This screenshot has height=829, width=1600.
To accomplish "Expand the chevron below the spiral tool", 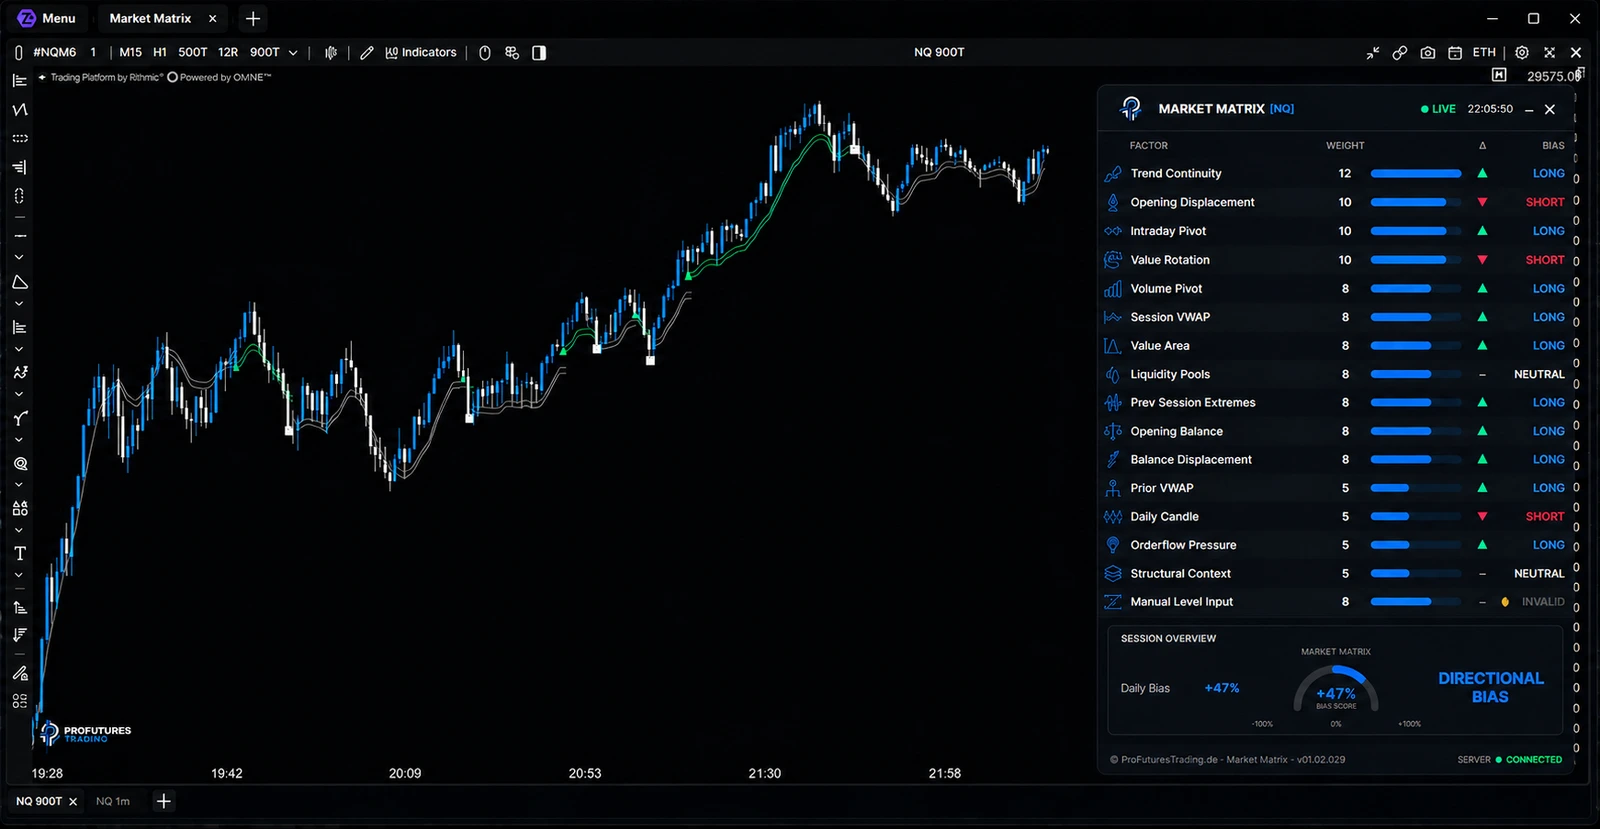I will [19, 485].
